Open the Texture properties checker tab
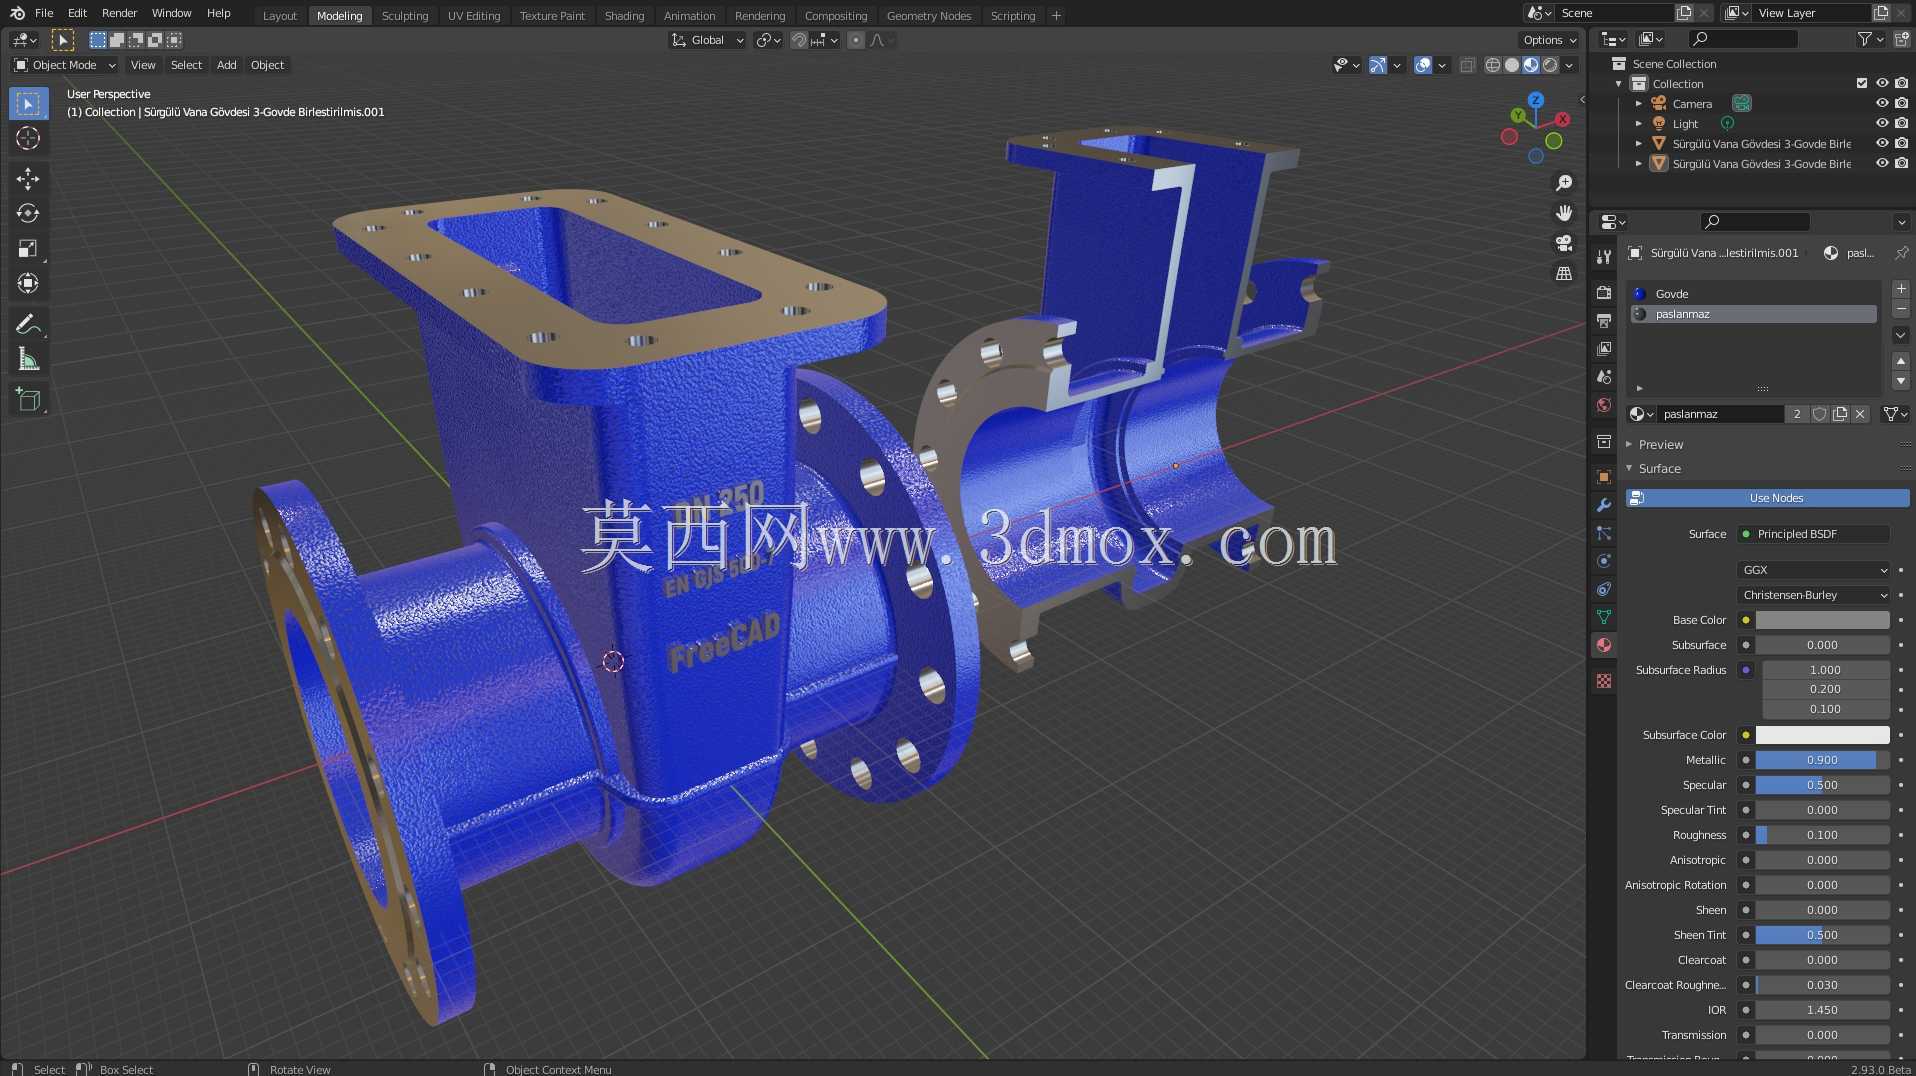This screenshot has height=1076, width=1916. coord(1604,681)
